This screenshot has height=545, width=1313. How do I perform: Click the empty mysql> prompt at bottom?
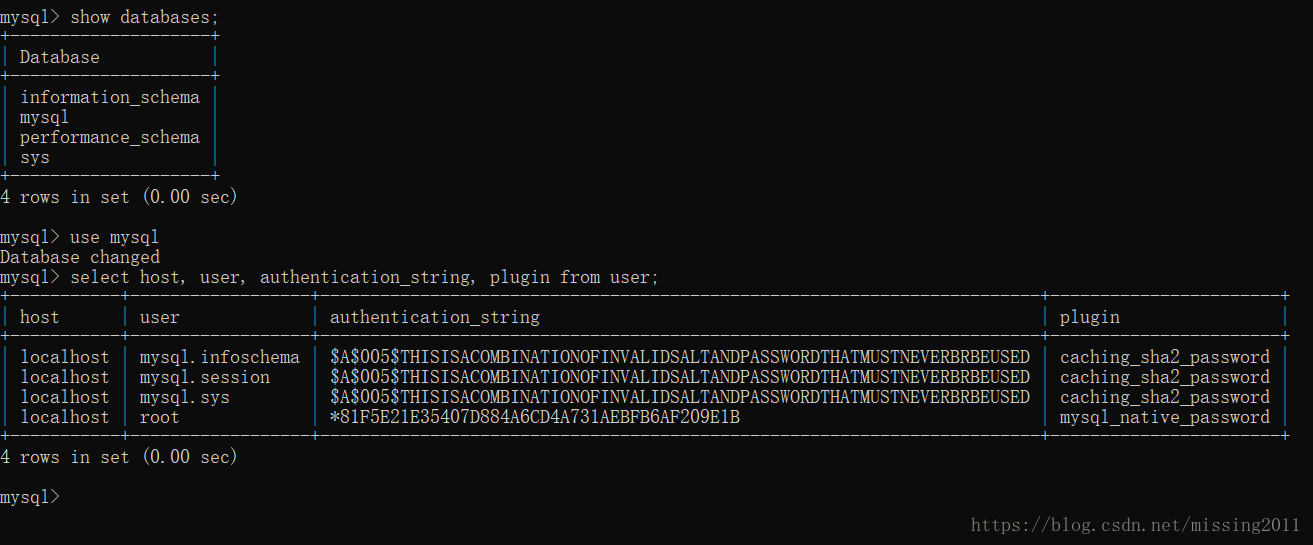click(30, 497)
